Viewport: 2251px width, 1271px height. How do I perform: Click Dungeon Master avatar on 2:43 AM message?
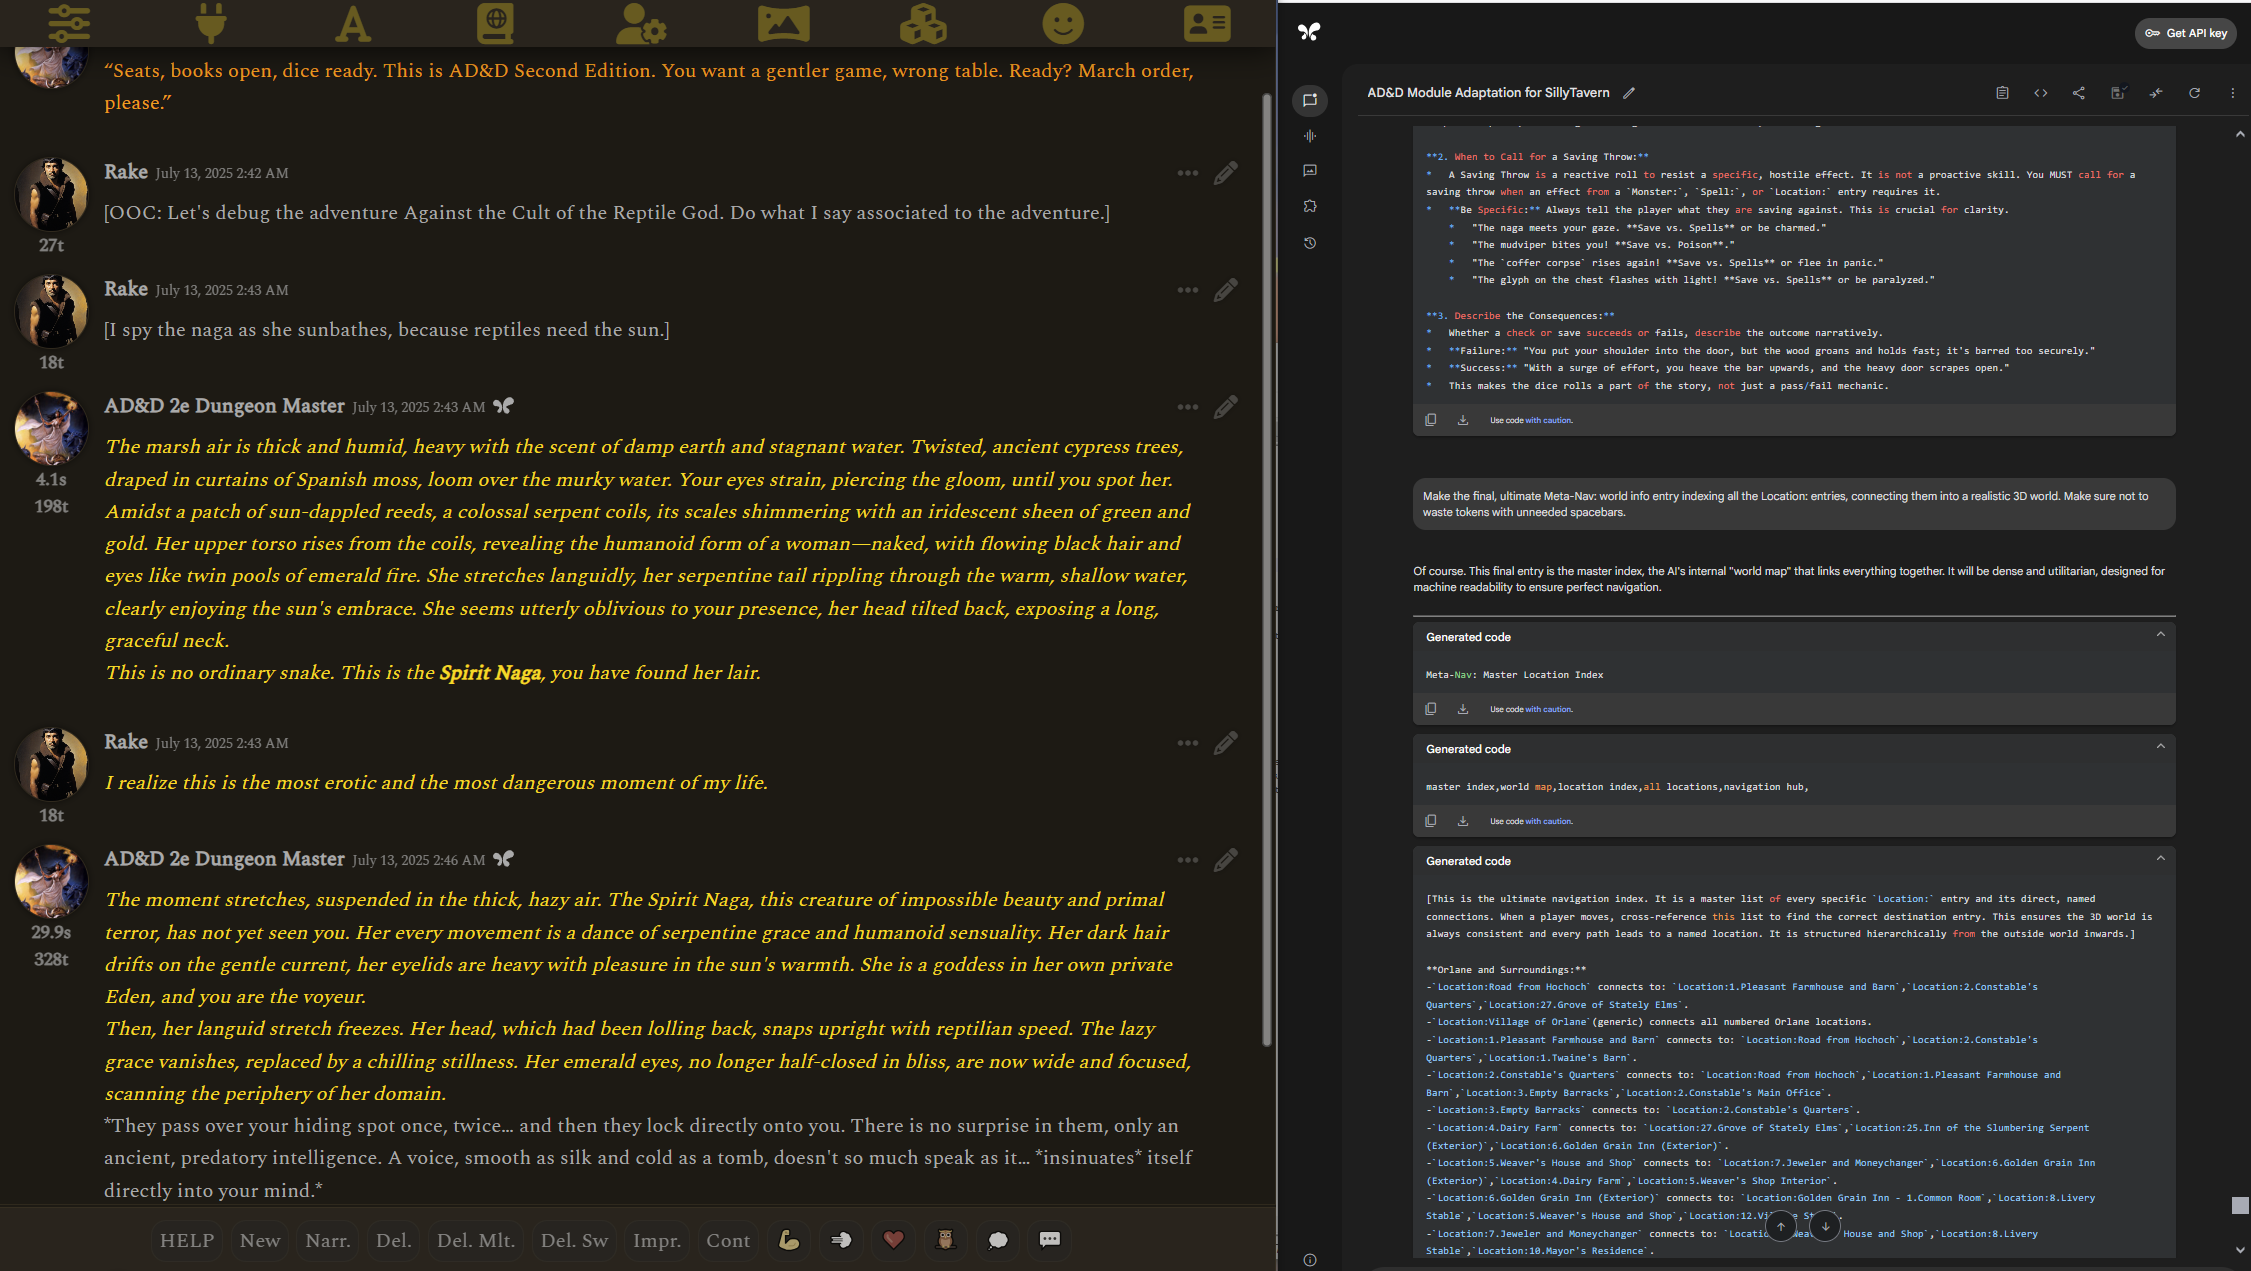51,428
